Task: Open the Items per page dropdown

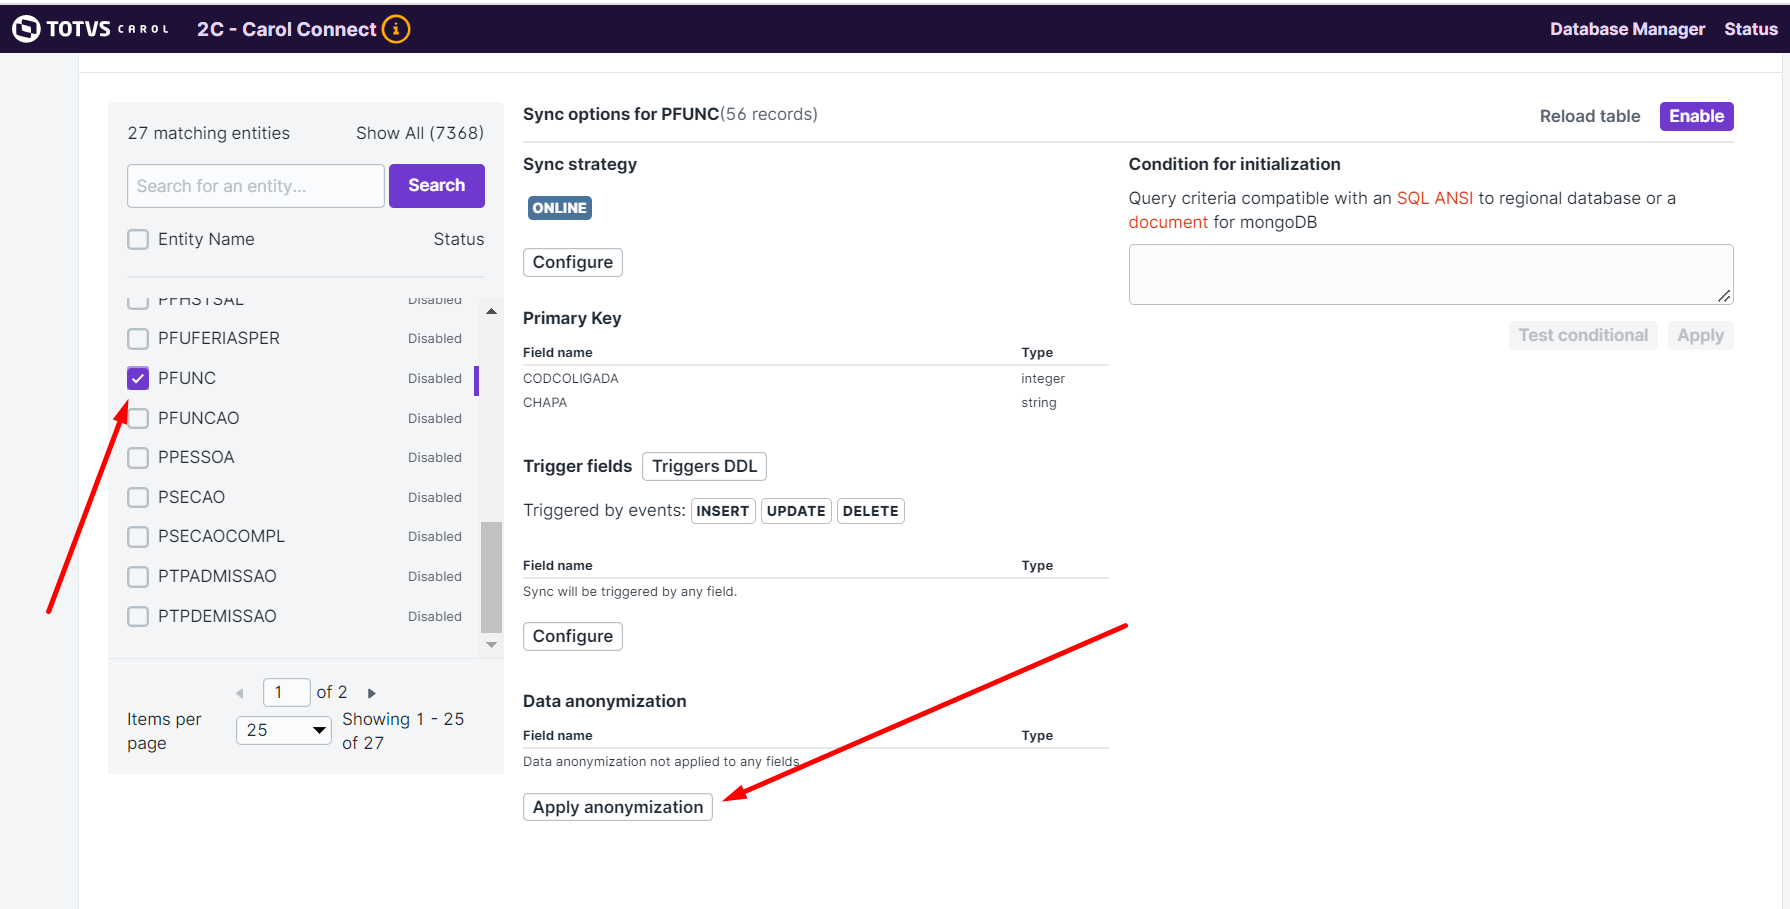Action: click(x=284, y=730)
